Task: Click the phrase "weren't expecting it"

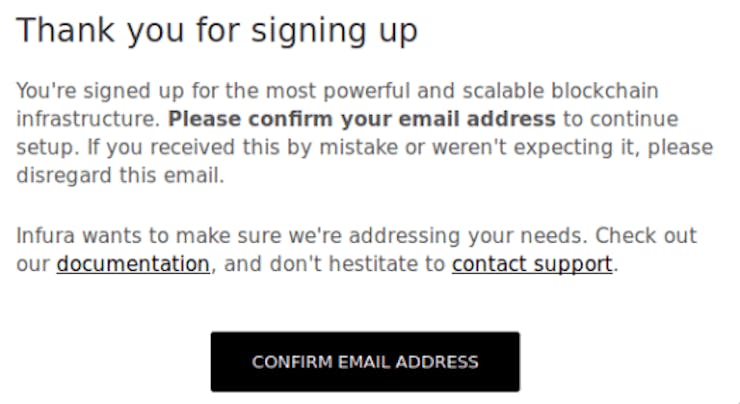Action: point(538,148)
